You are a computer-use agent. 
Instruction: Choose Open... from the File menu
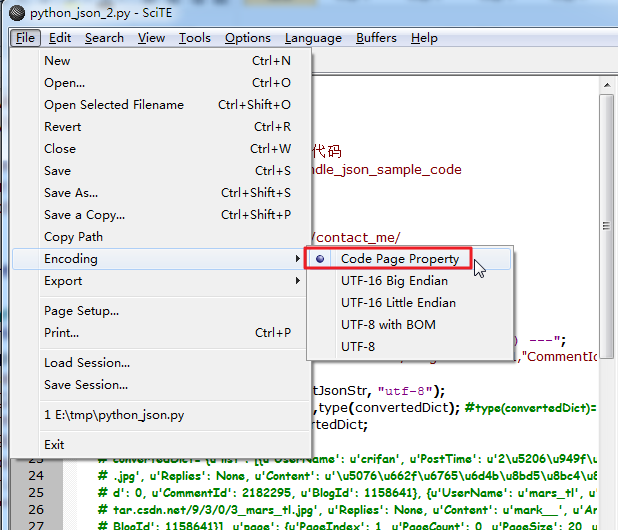tap(160, 83)
